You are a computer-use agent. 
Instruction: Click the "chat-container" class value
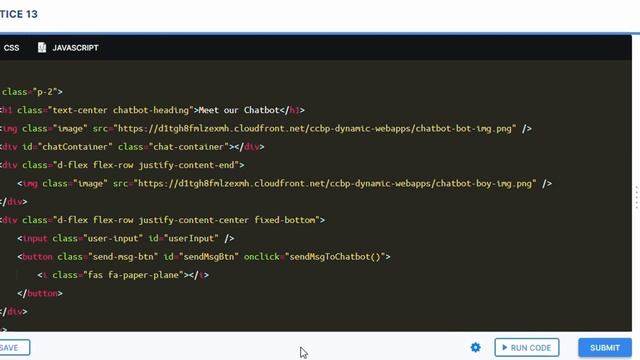[x=189, y=147]
